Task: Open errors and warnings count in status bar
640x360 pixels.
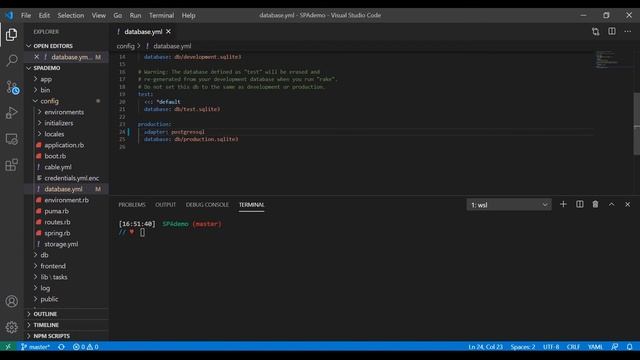Action: tap(85, 347)
